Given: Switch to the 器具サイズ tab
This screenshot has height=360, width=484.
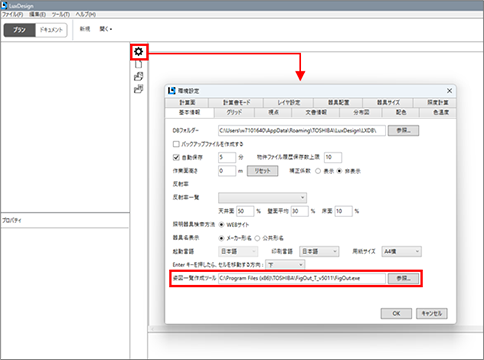Looking at the screenshot, I should (388, 103).
